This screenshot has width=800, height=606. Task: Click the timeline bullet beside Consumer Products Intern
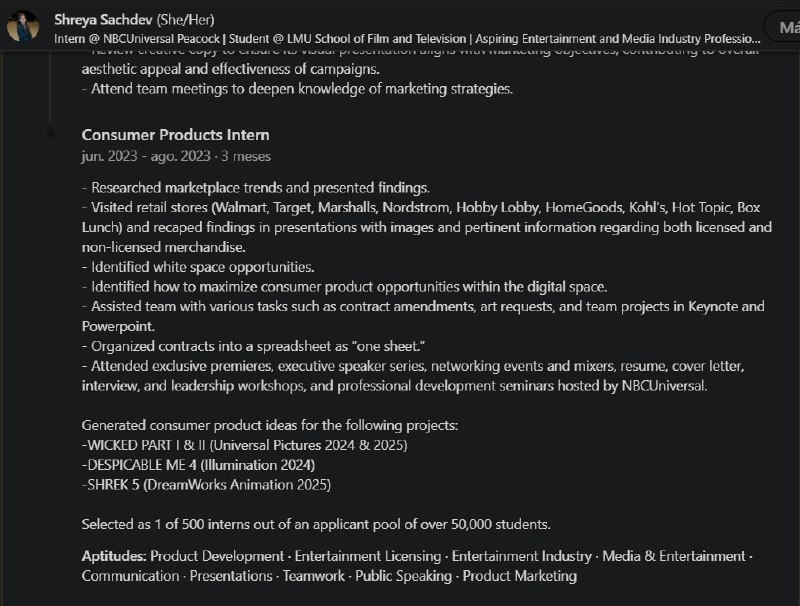[50, 134]
